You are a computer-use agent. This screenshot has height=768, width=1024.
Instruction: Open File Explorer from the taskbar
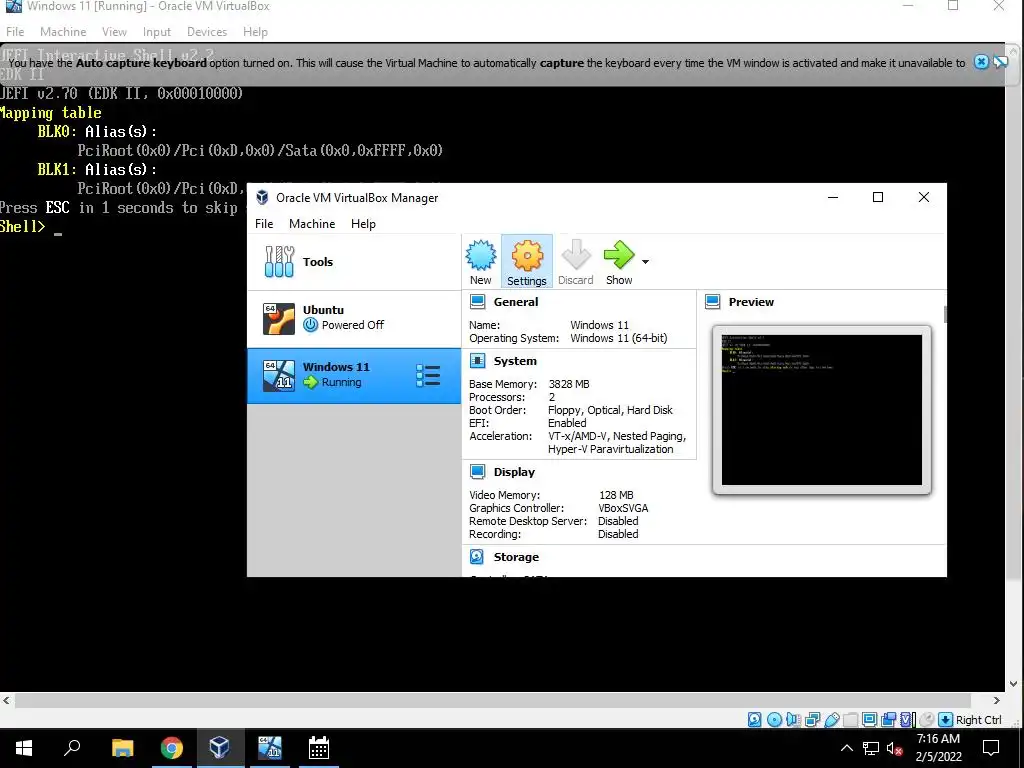pos(122,748)
